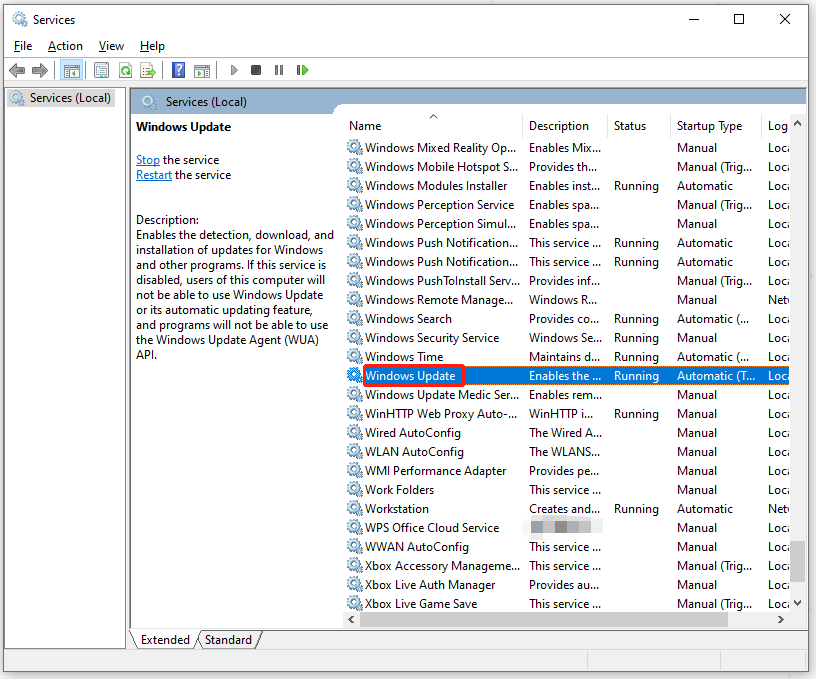Open Properties toolbar icon
816x679 pixels.
pyautogui.click(x=101, y=70)
